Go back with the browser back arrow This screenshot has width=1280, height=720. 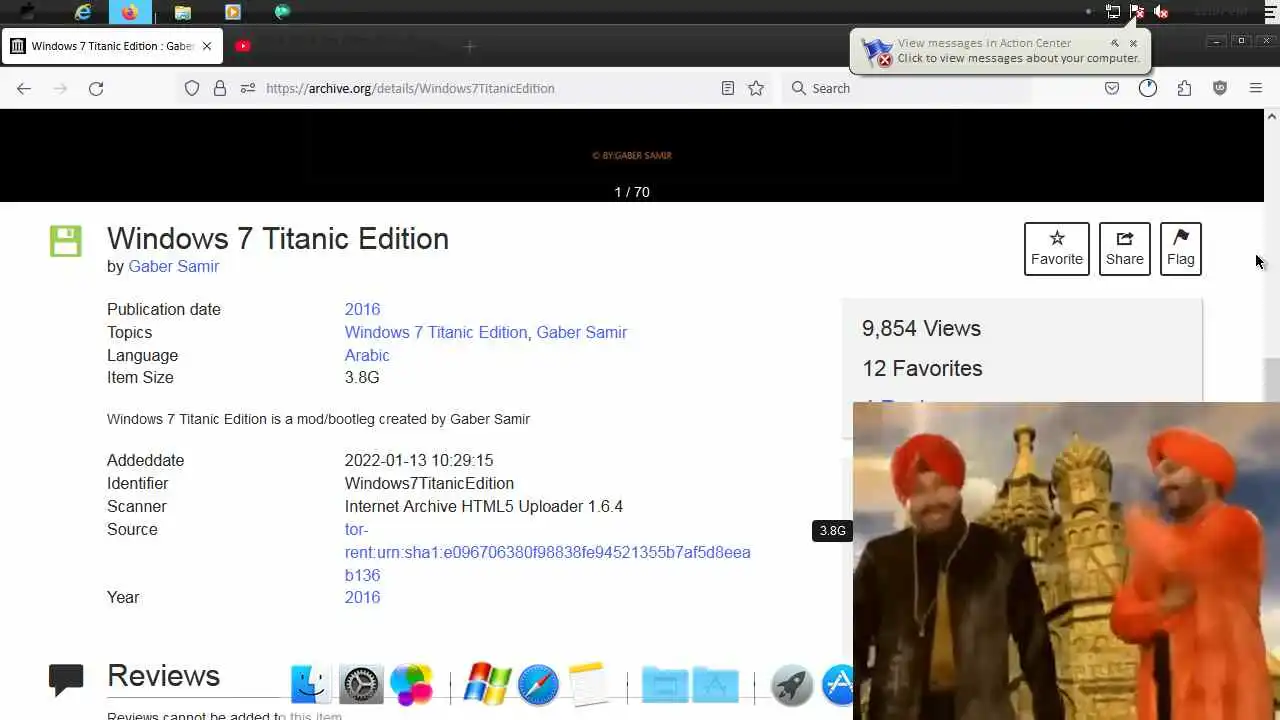(x=24, y=88)
